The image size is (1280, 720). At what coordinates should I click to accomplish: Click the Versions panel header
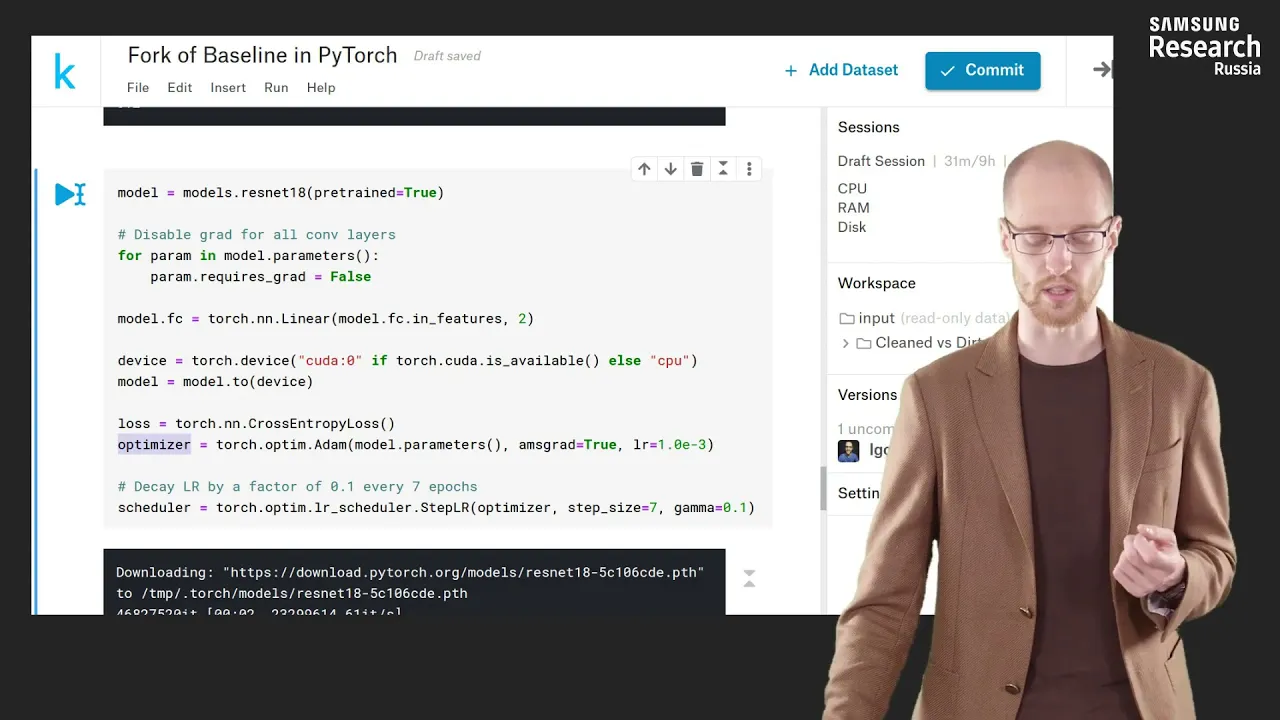click(x=867, y=395)
